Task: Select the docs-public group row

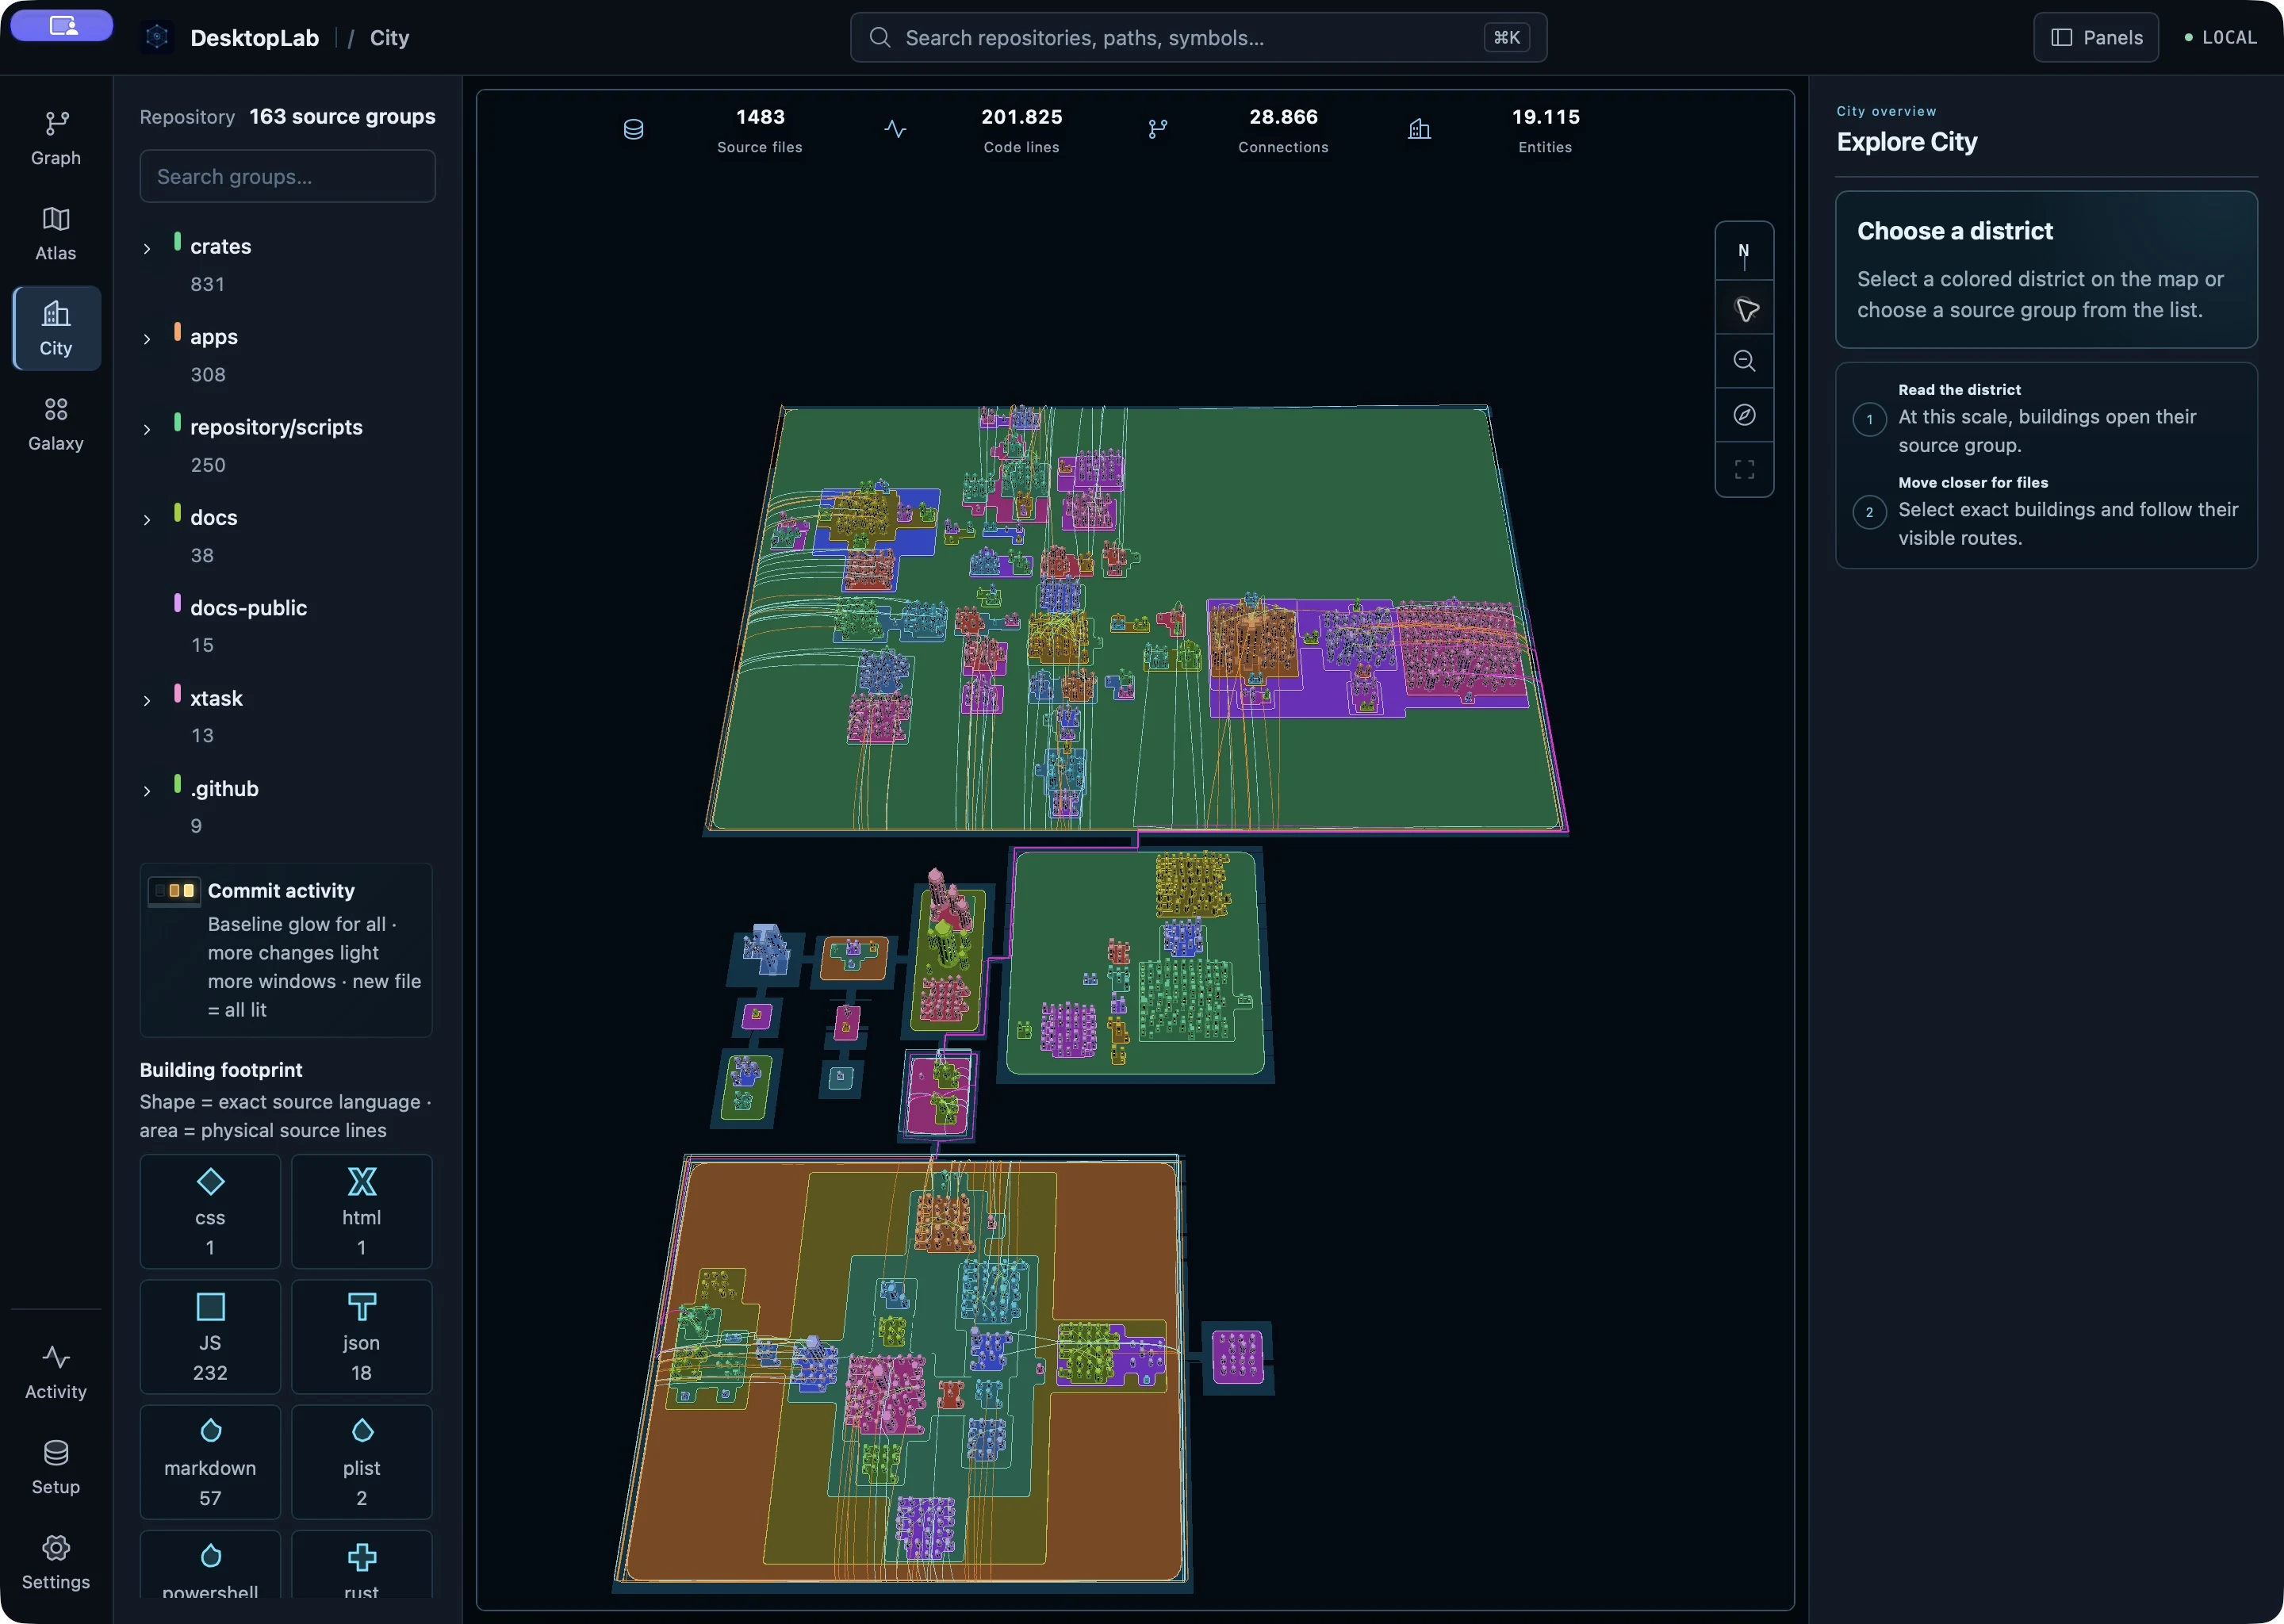Action: click(287, 625)
